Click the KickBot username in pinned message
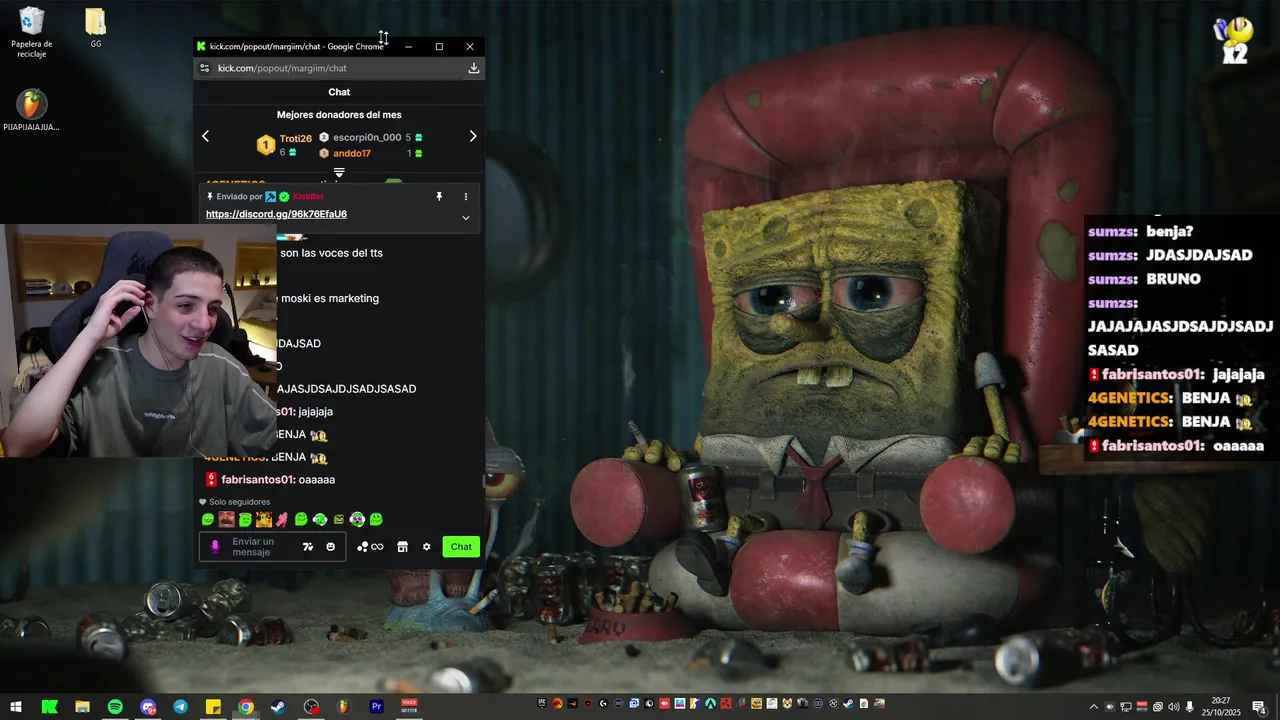The image size is (1280, 720). coord(308,197)
